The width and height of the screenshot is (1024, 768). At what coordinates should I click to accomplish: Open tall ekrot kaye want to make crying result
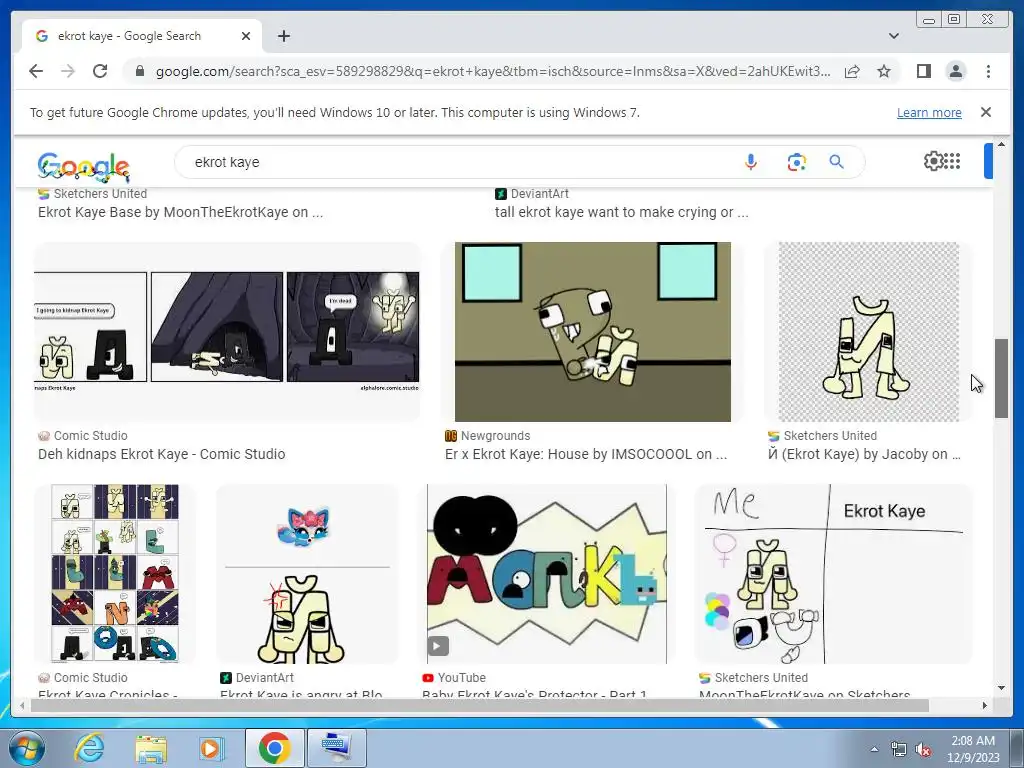[x=621, y=212]
